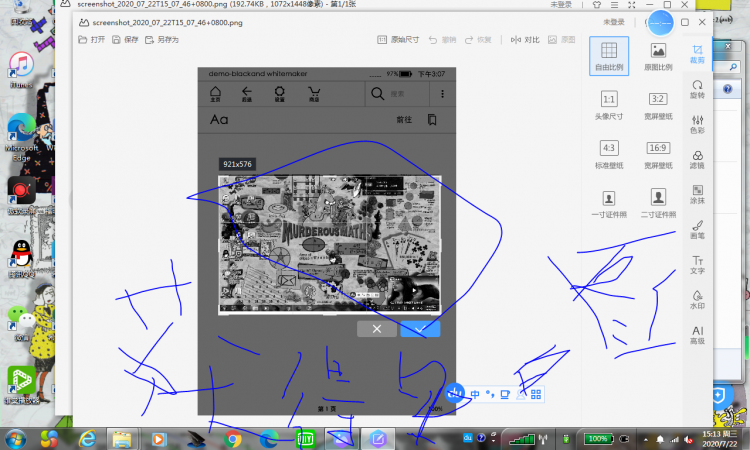Compare before and after with 对比
This screenshot has width=750, height=450.
coord(525,40)
